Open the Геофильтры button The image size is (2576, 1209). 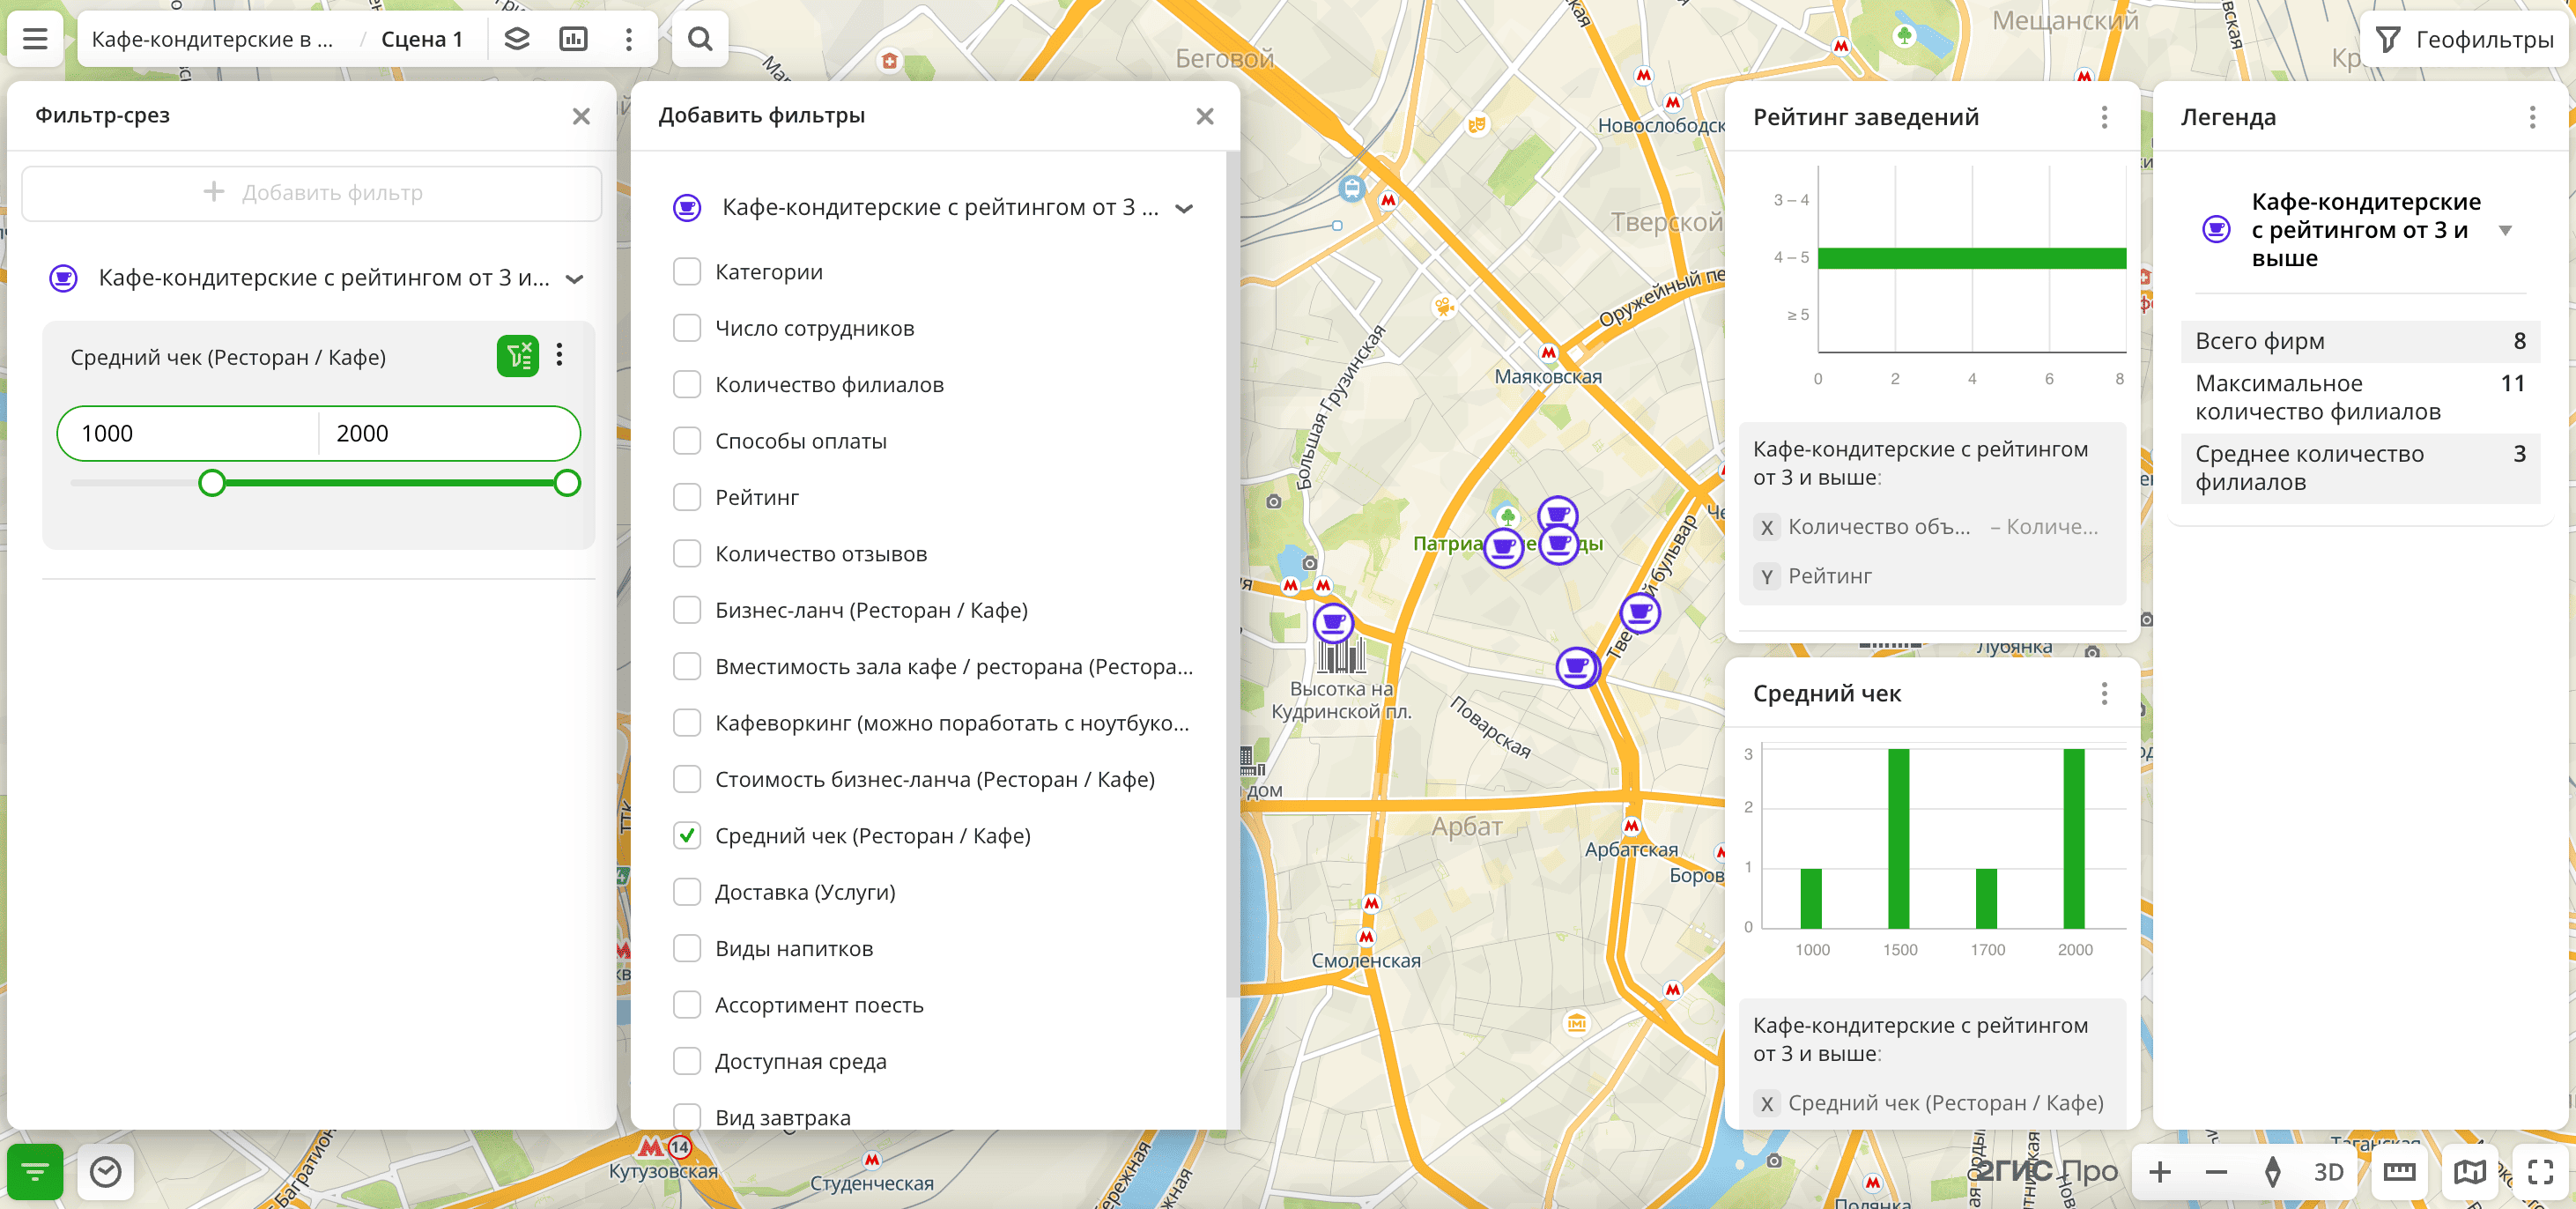pyautogui.click(x=2463, y=39)
